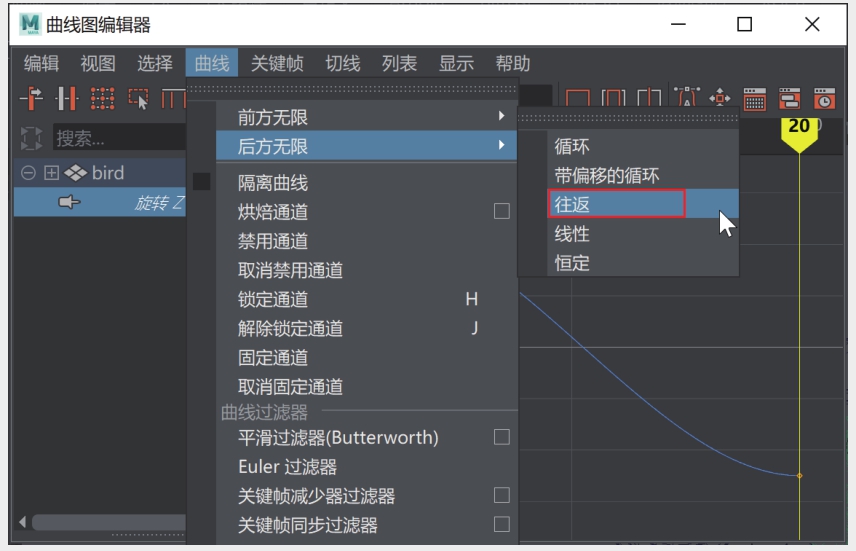Click the dotted-handle icon with letter A
The image size is (856, 551).
pos(687,97)
